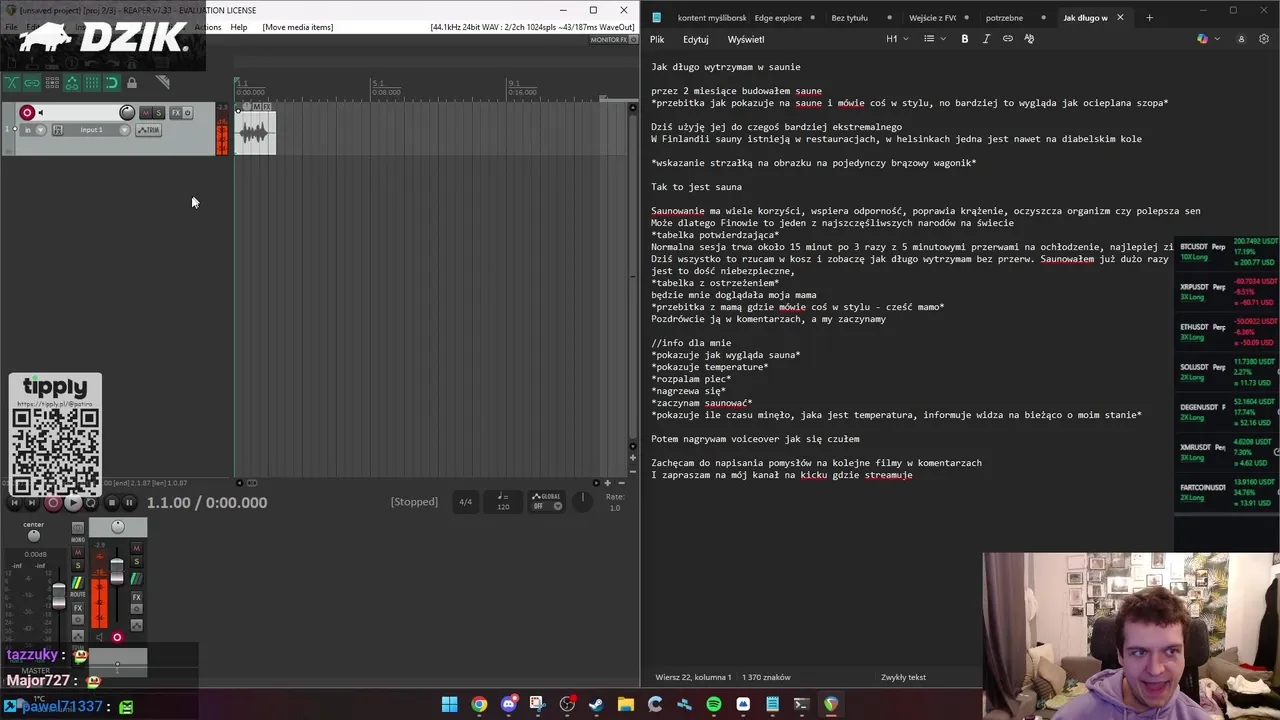Viewport: 1280px width, 720px height.
Task: Toggle transport repeat button
Action: pos(91,503)
